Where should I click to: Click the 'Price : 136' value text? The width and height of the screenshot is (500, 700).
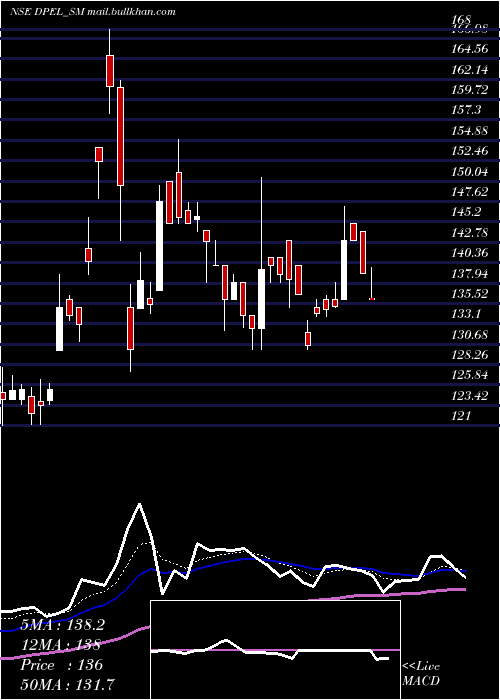pyautogui.click(x=62, y=665)
